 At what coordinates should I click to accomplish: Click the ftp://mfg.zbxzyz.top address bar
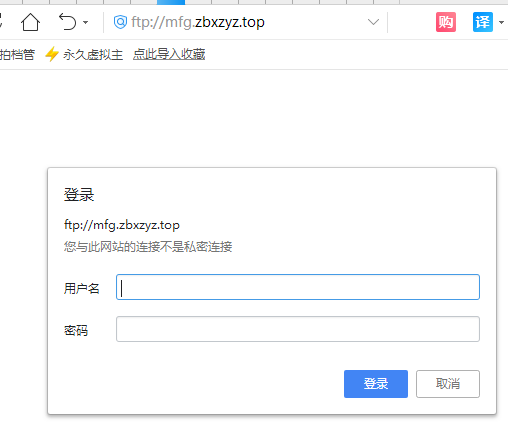(x=198, y=22)
